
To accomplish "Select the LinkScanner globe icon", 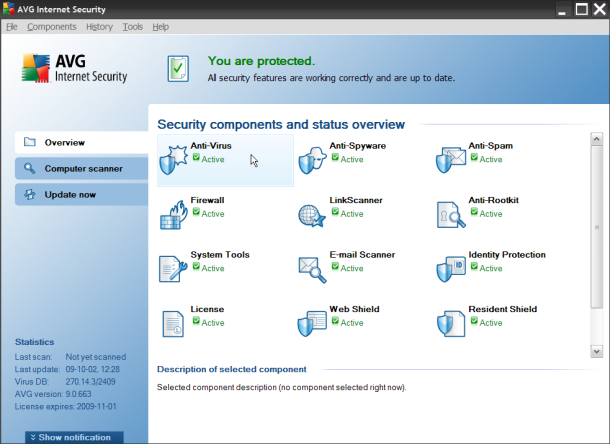I will click(312, 216).
